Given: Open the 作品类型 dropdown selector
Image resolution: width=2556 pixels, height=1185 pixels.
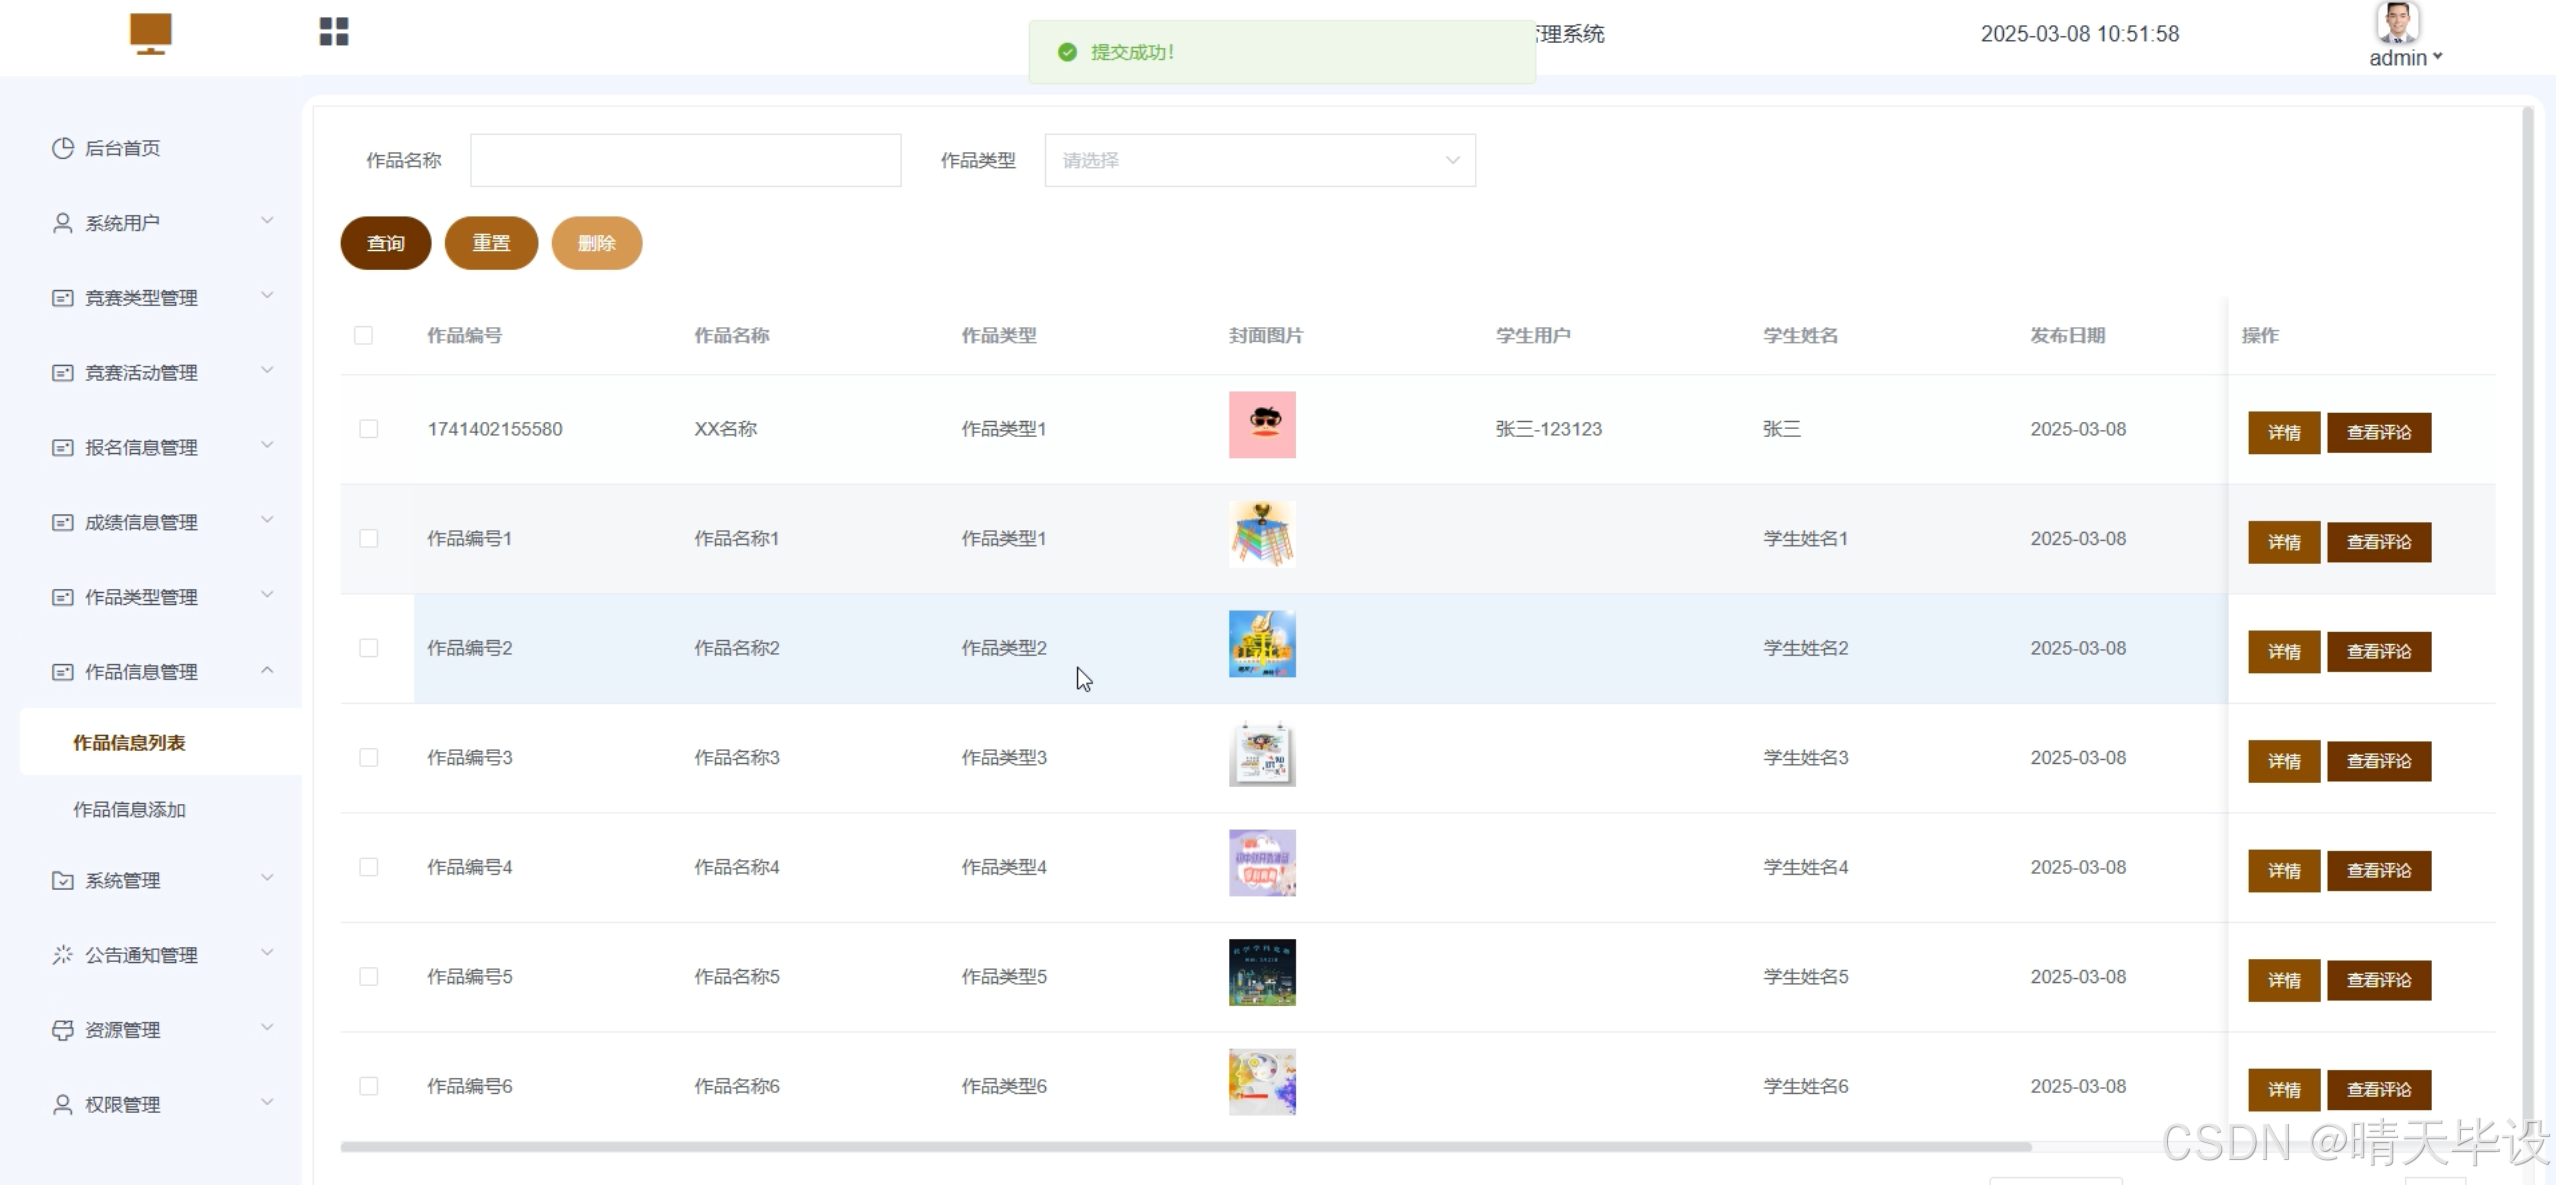Looking at the screenshot, I should point(1259,160).
